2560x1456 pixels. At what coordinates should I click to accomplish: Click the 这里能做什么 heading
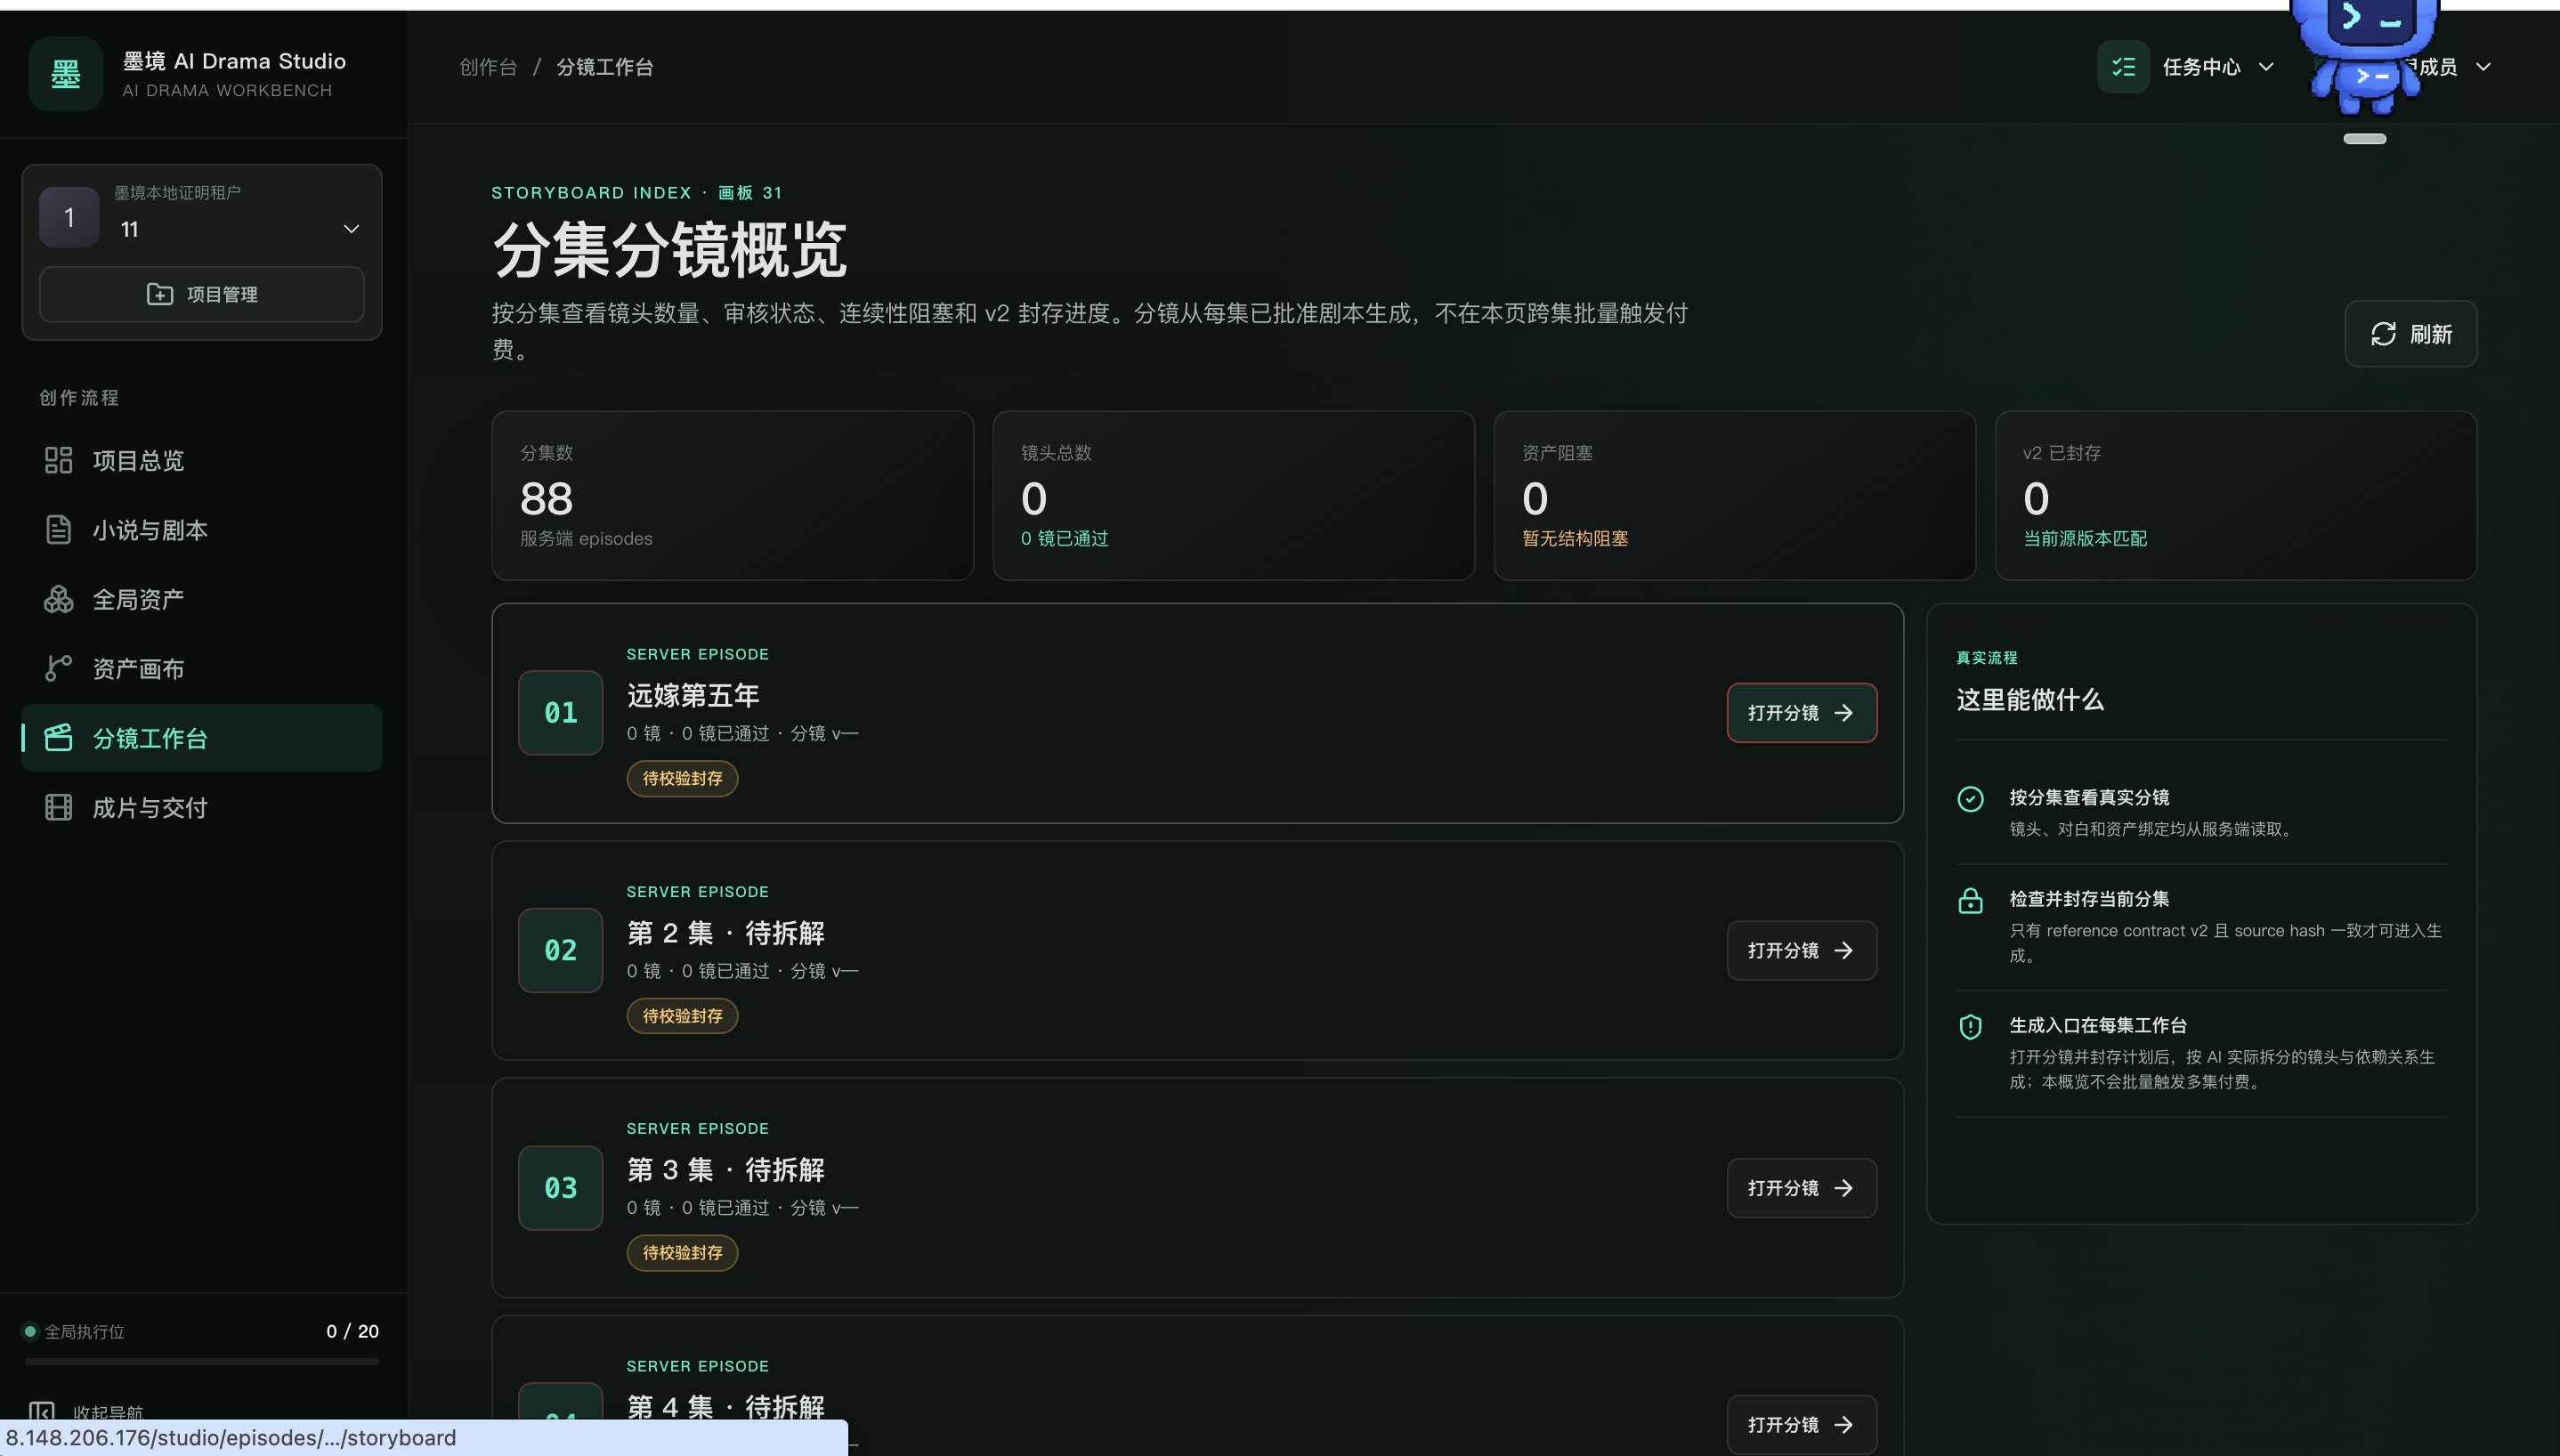pyautogui.click(x=2030, y=700)
